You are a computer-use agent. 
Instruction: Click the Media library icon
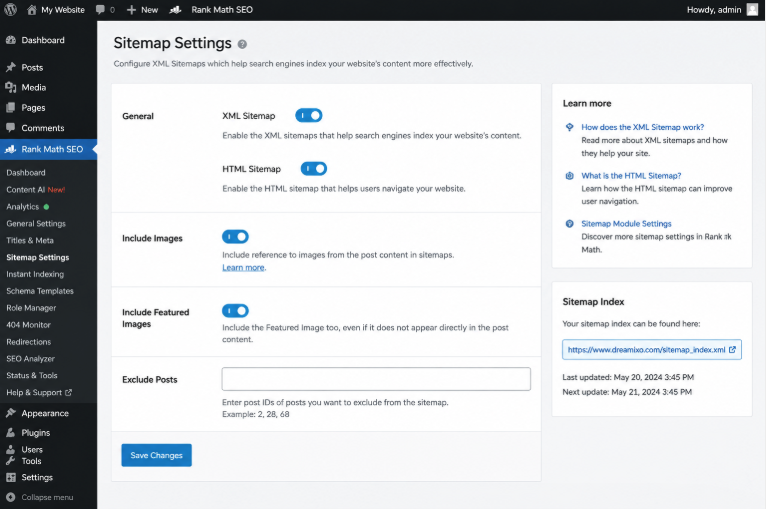pyautogui.click(x=11, y=87)
